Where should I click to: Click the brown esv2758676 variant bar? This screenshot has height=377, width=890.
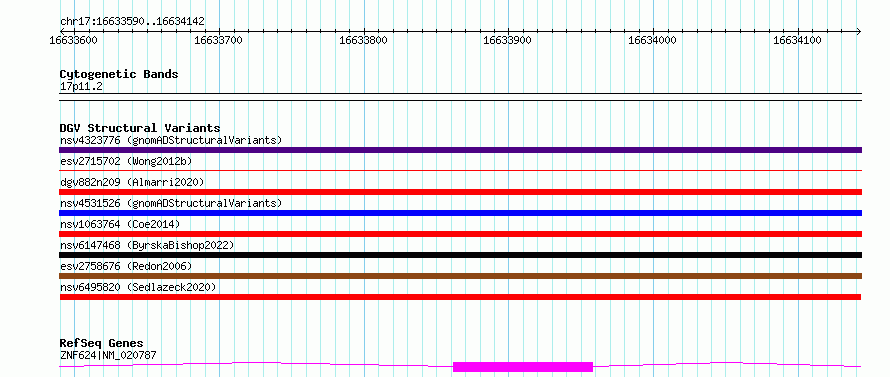pyautogui.click(x=460, y=276)
